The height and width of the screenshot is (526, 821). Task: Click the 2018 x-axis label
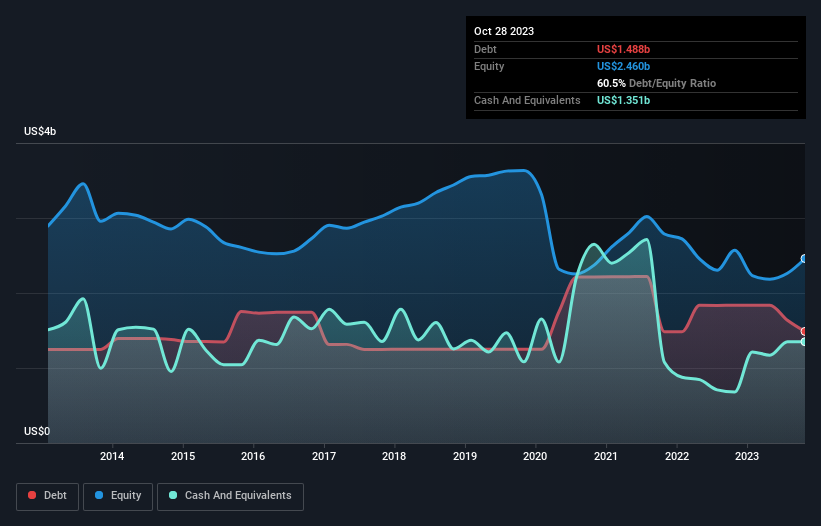coord(394,456)
